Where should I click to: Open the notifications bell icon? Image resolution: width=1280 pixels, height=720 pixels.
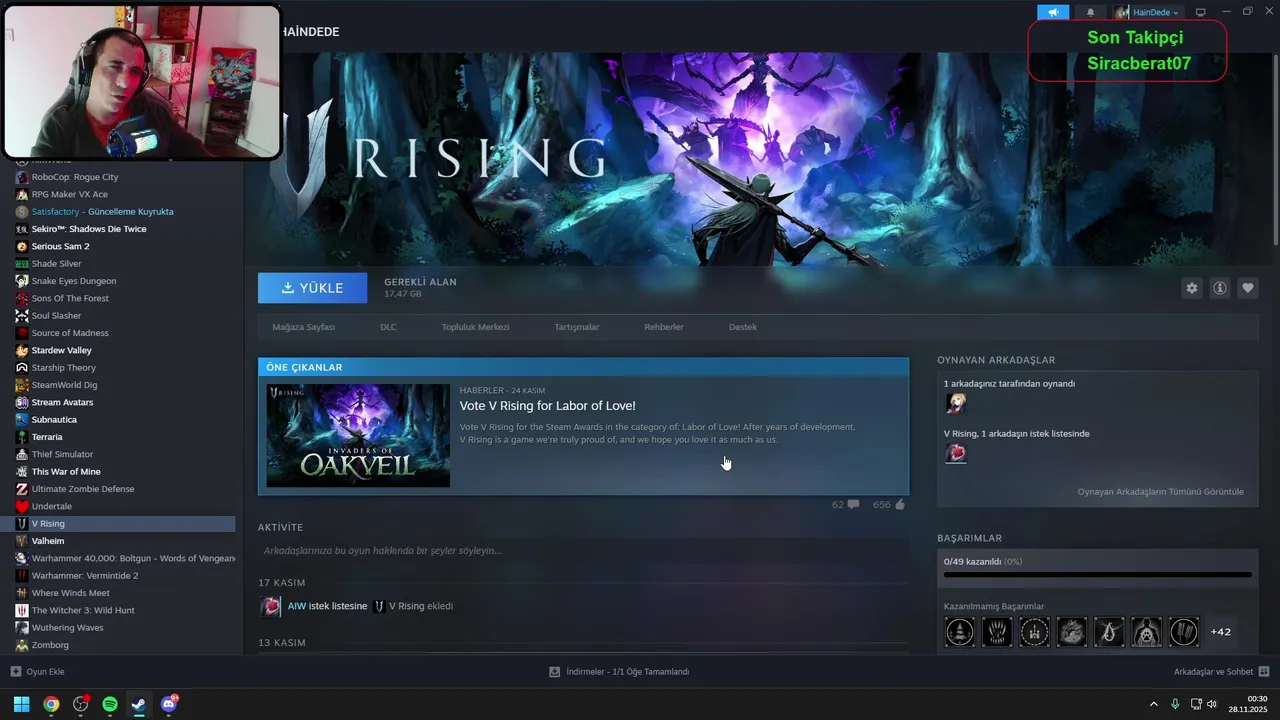coord(1090,12)
